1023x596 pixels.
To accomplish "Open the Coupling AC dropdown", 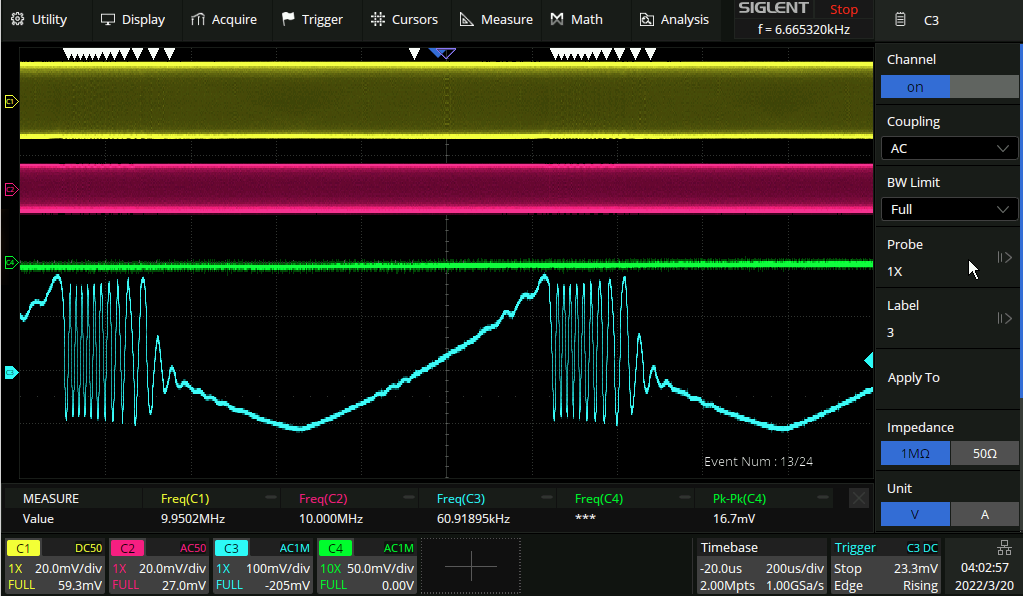I will pos(949,148).
